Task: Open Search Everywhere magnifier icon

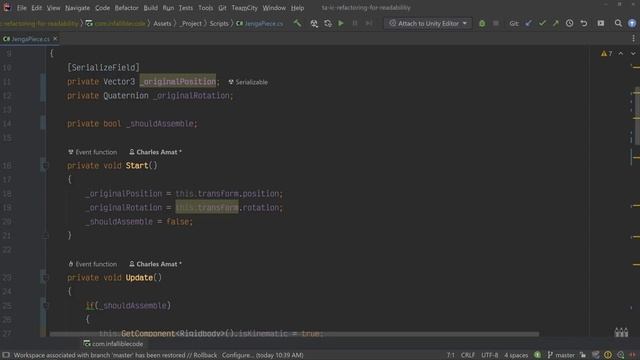Action: (618, 23)
